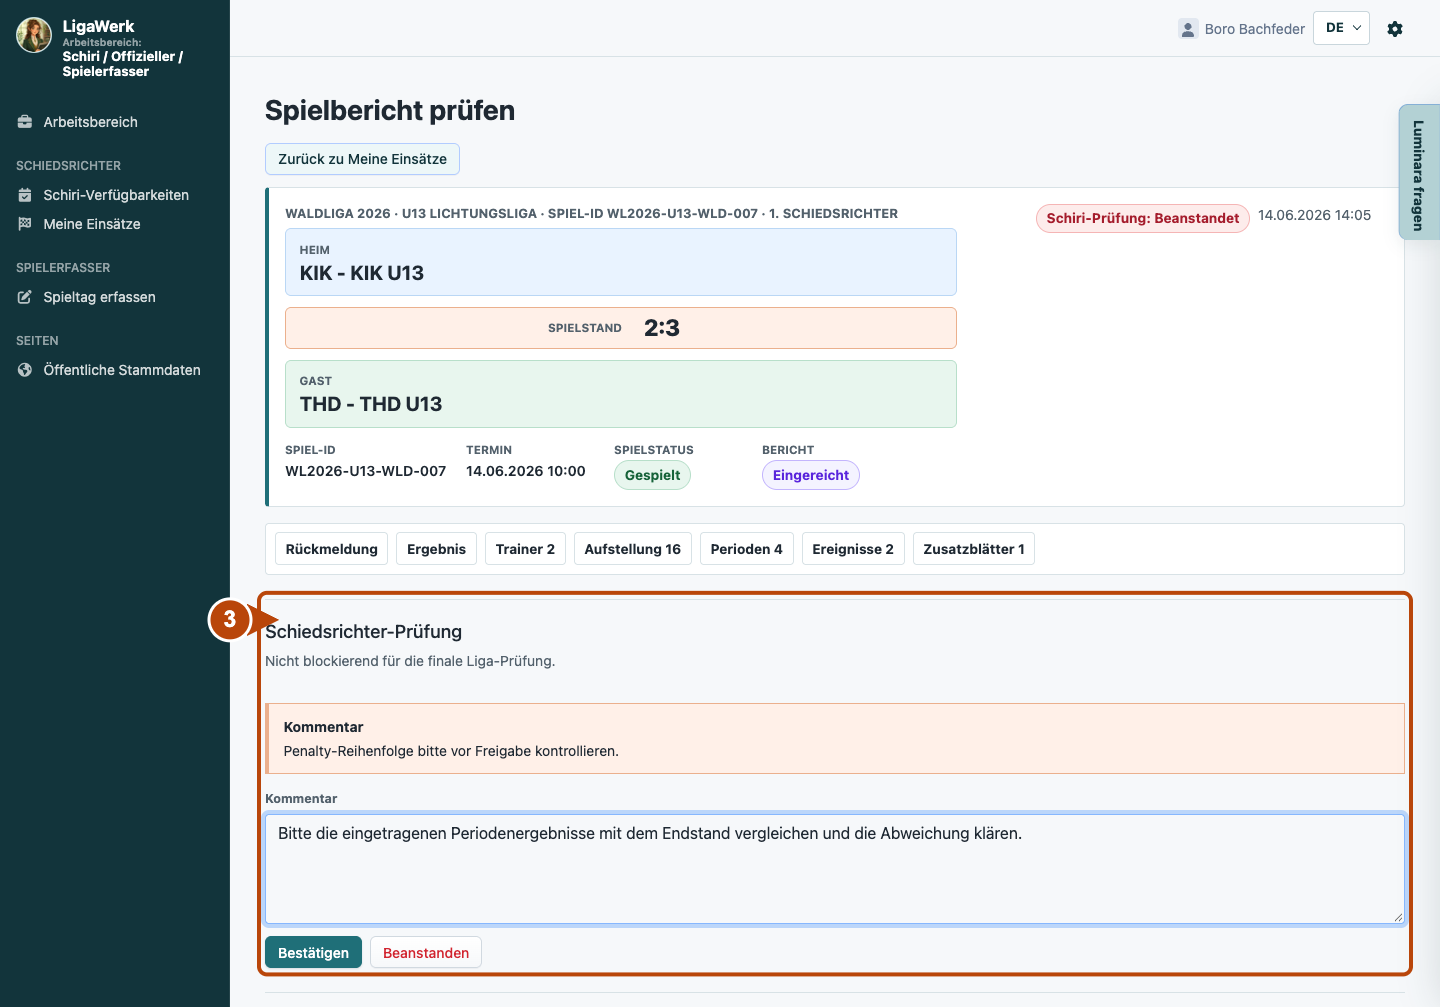Click the Bestätigen button
The width and height of the screenshot is (1440, 1007).
point(313,953)
